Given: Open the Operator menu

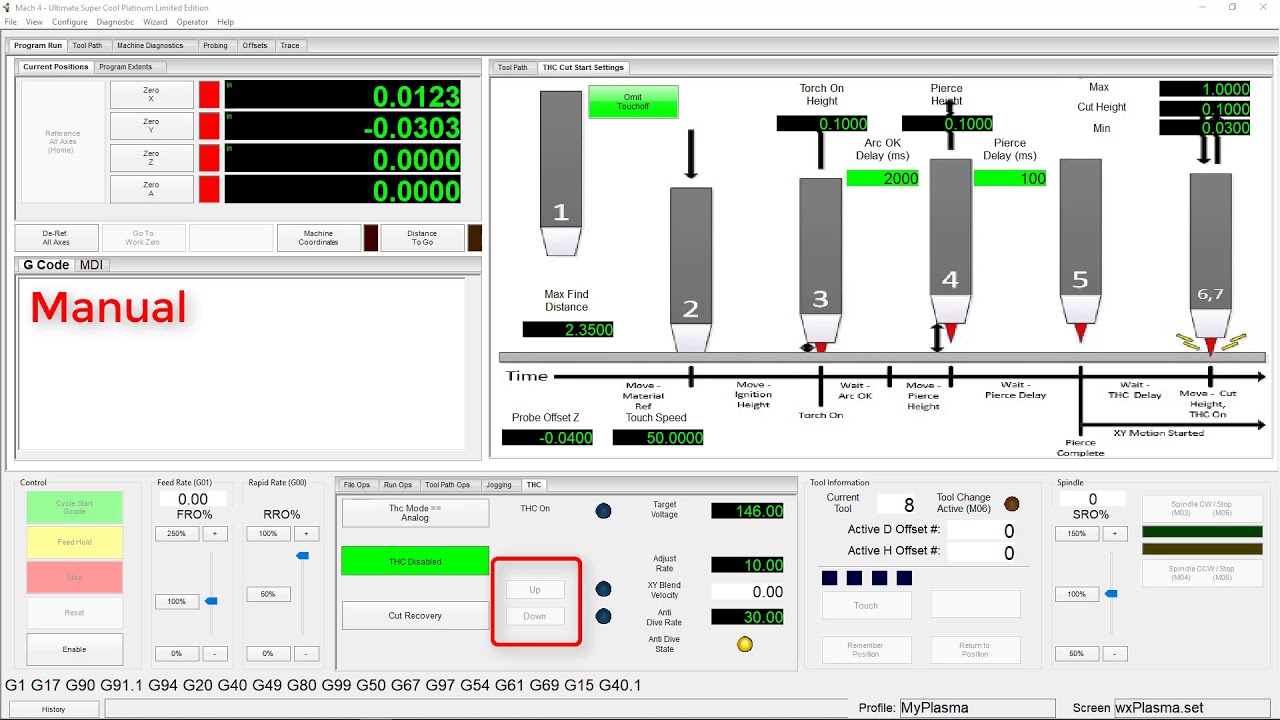Looking at the screenshot, I should 192,22.
